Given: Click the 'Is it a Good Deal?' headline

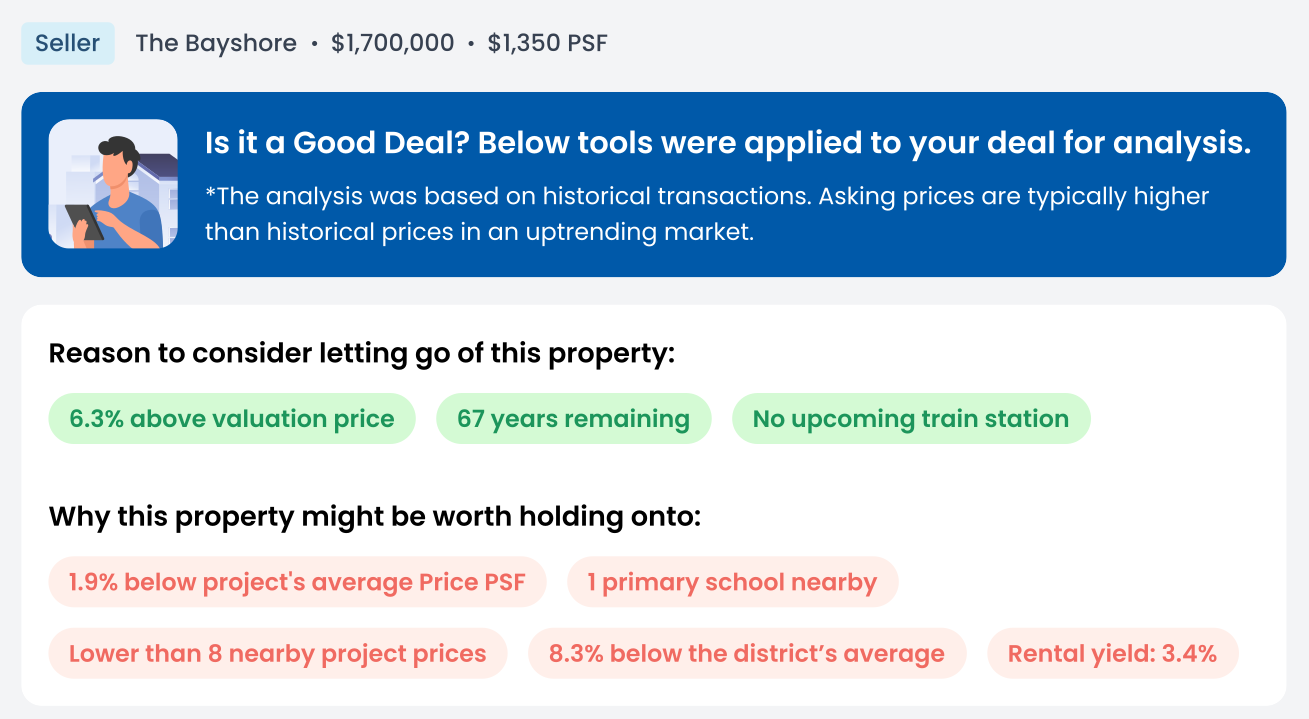Looking at the screenshot, I should click(x=727, y=144).
